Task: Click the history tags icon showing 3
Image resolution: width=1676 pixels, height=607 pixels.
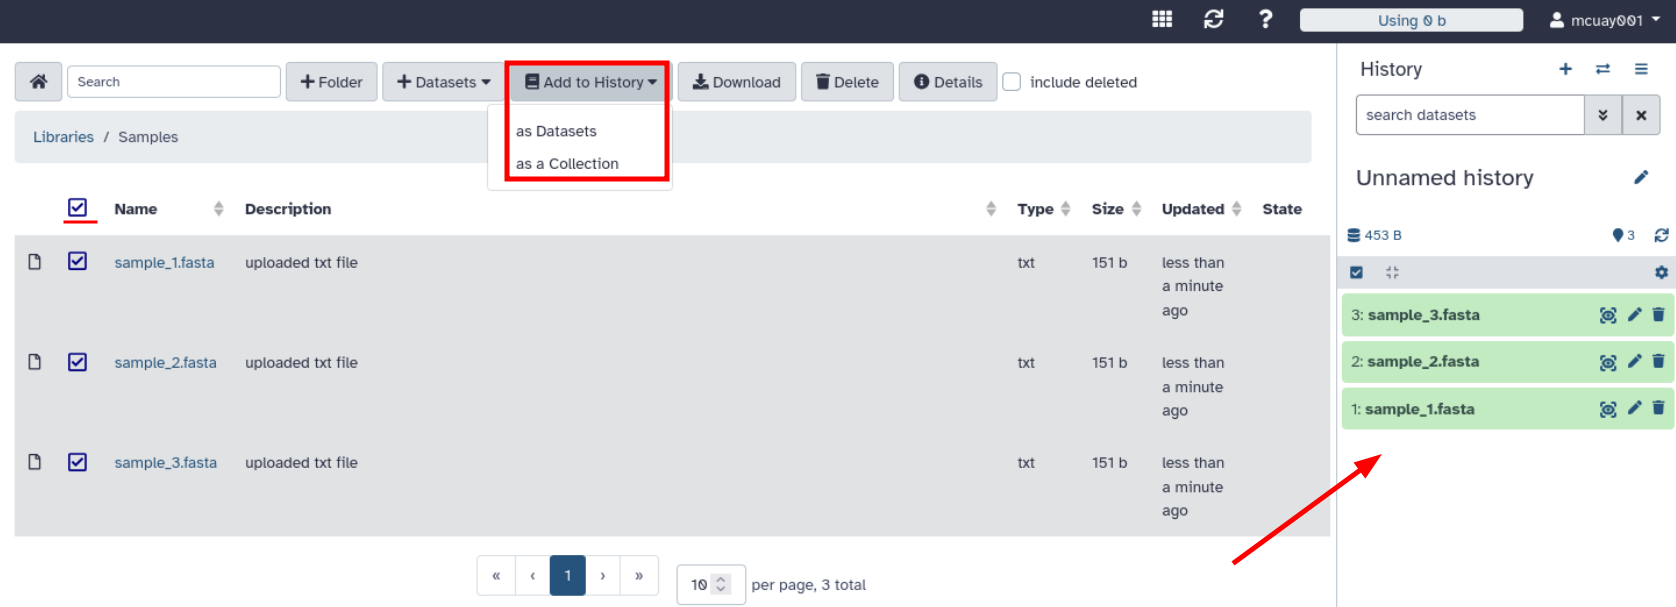Action: tap(1624, 235)
